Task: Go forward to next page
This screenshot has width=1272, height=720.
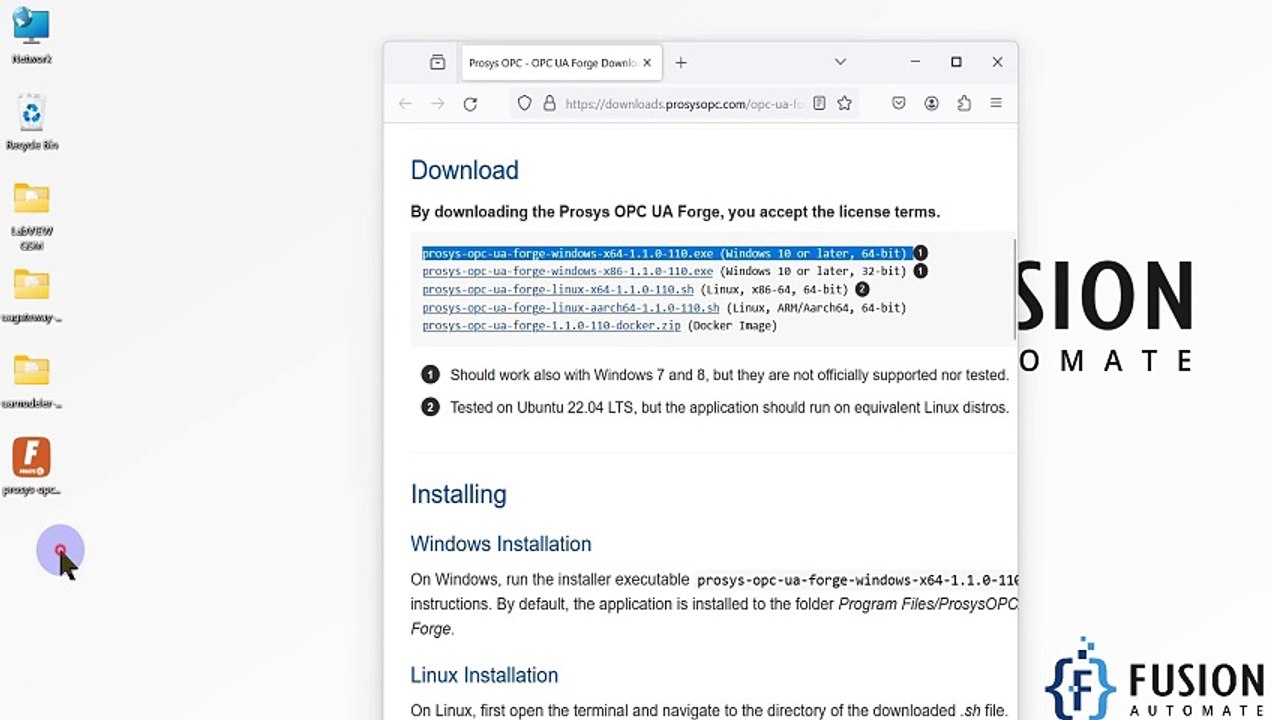Action: click(x=437, y=103)
